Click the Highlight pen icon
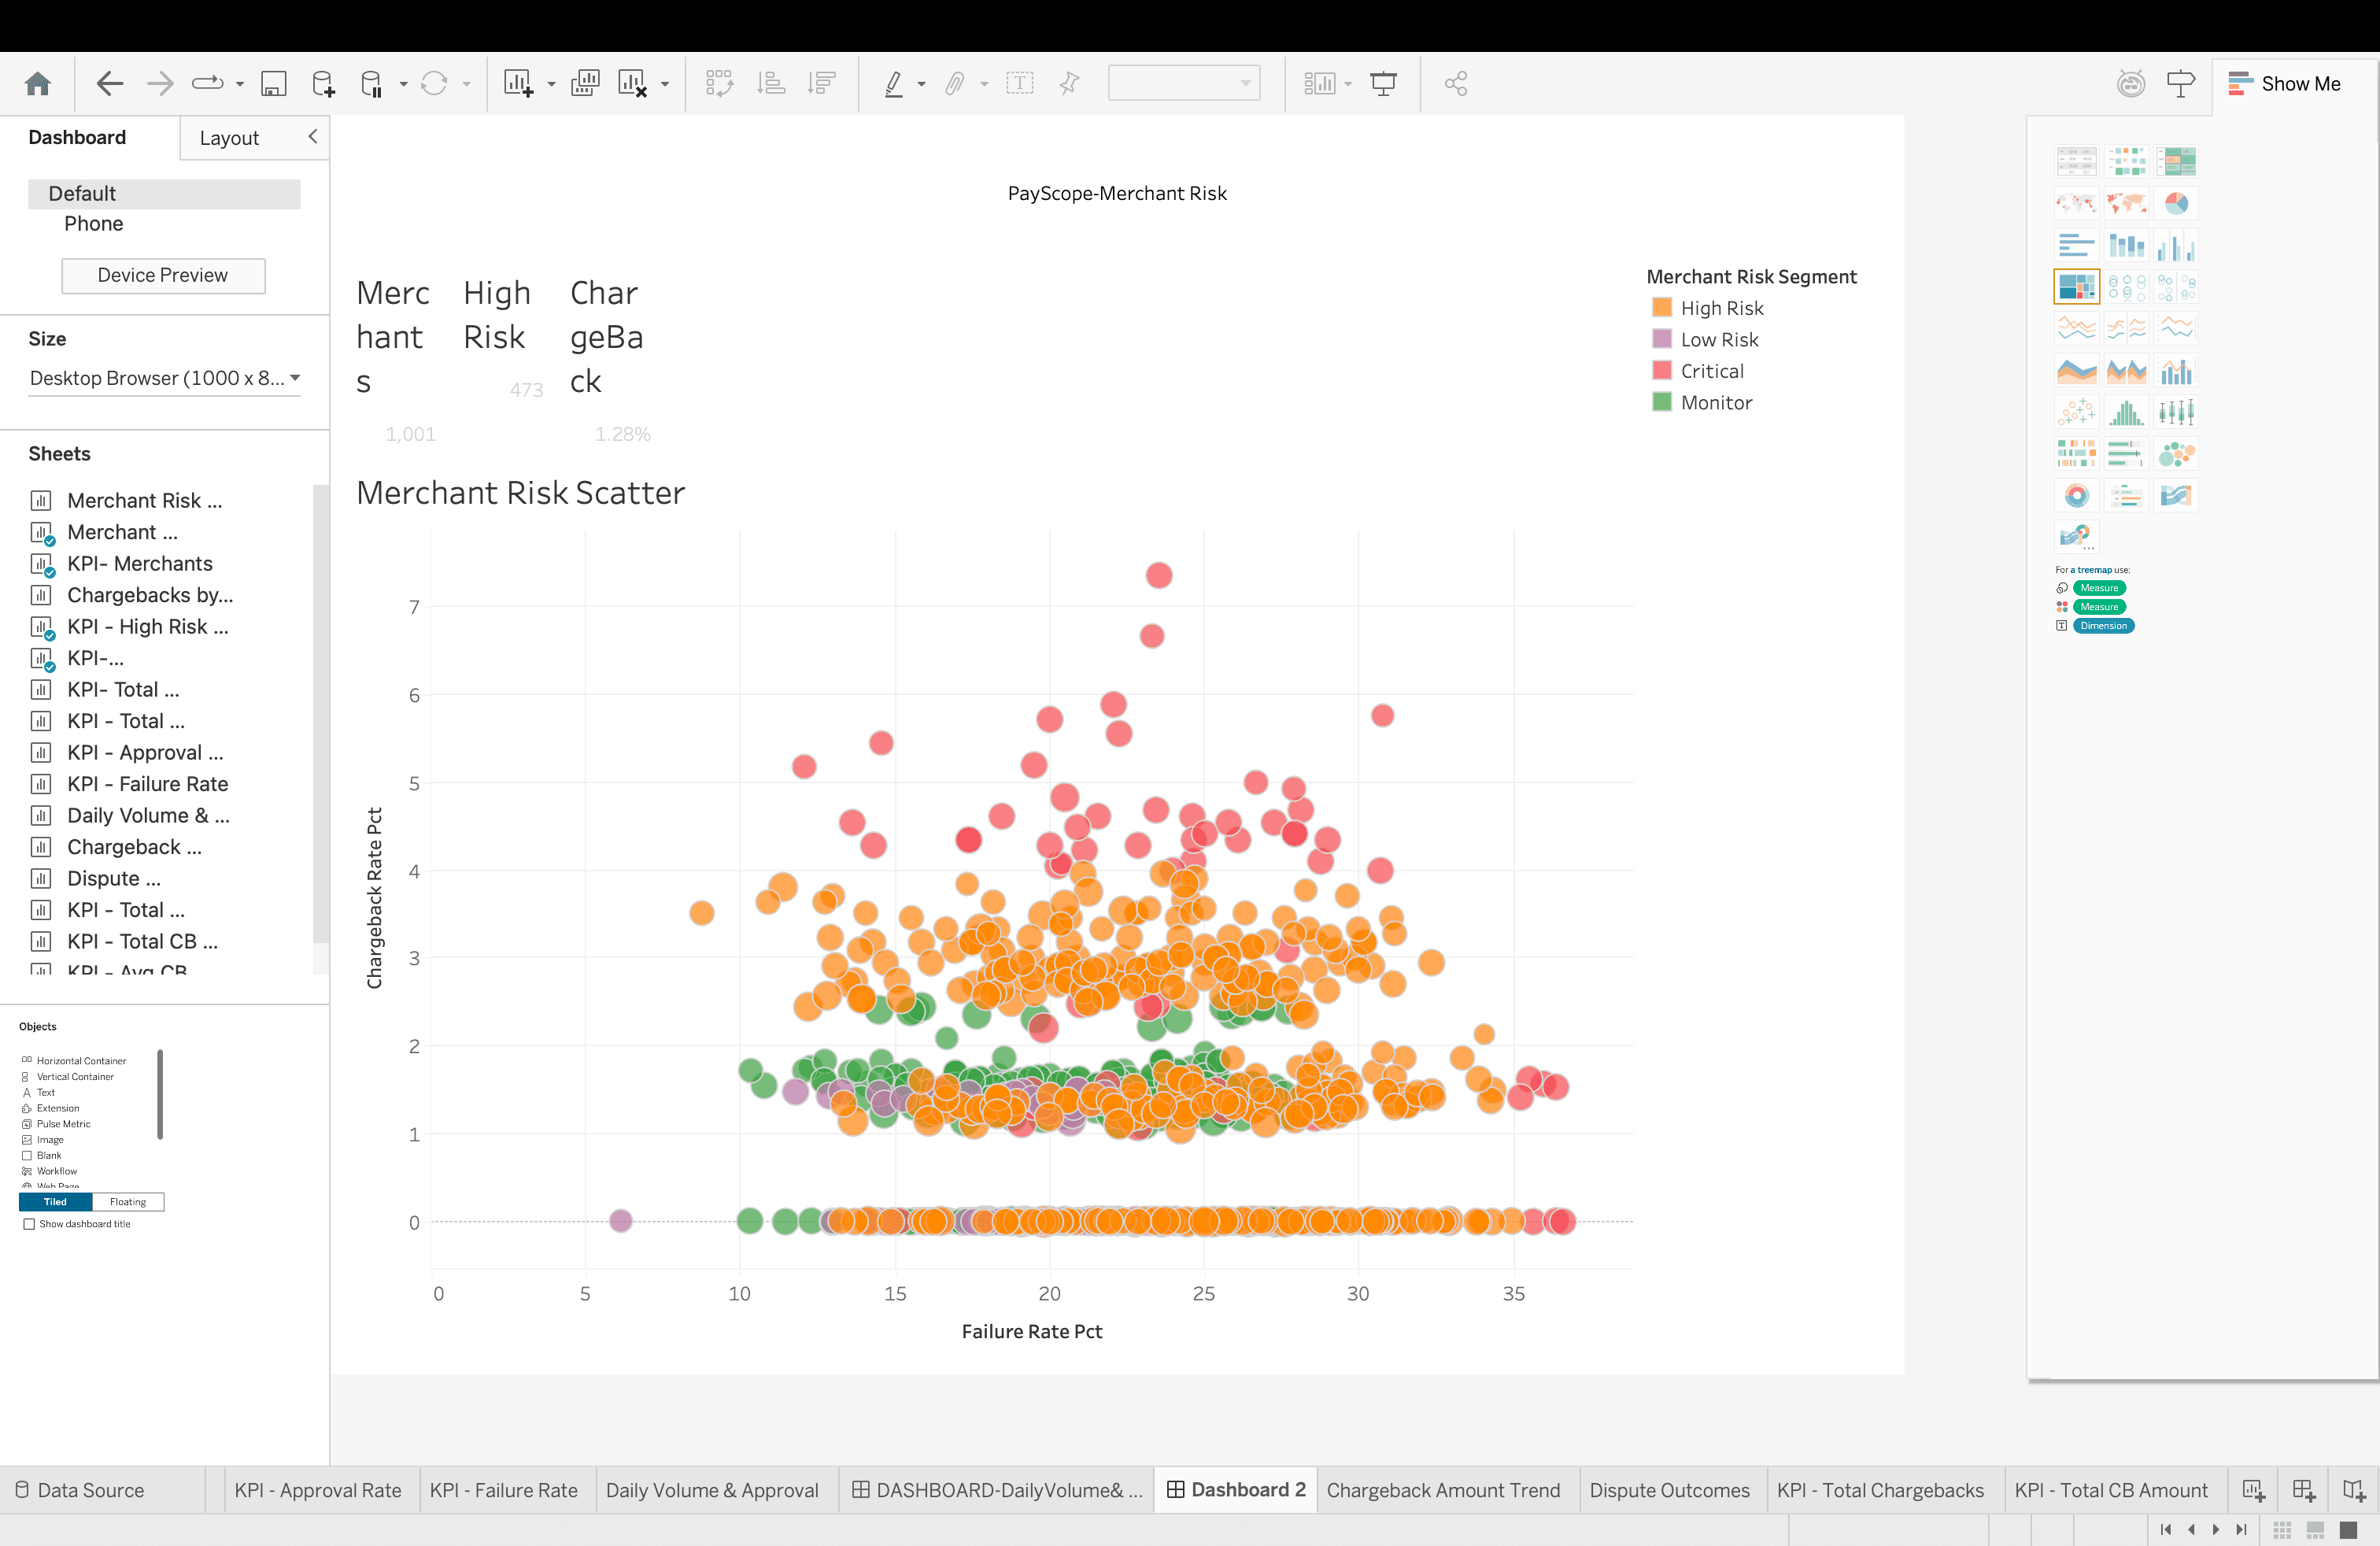Viewport: 2380px width, 1546px height. pyautogui.click(x=894, y=84)
